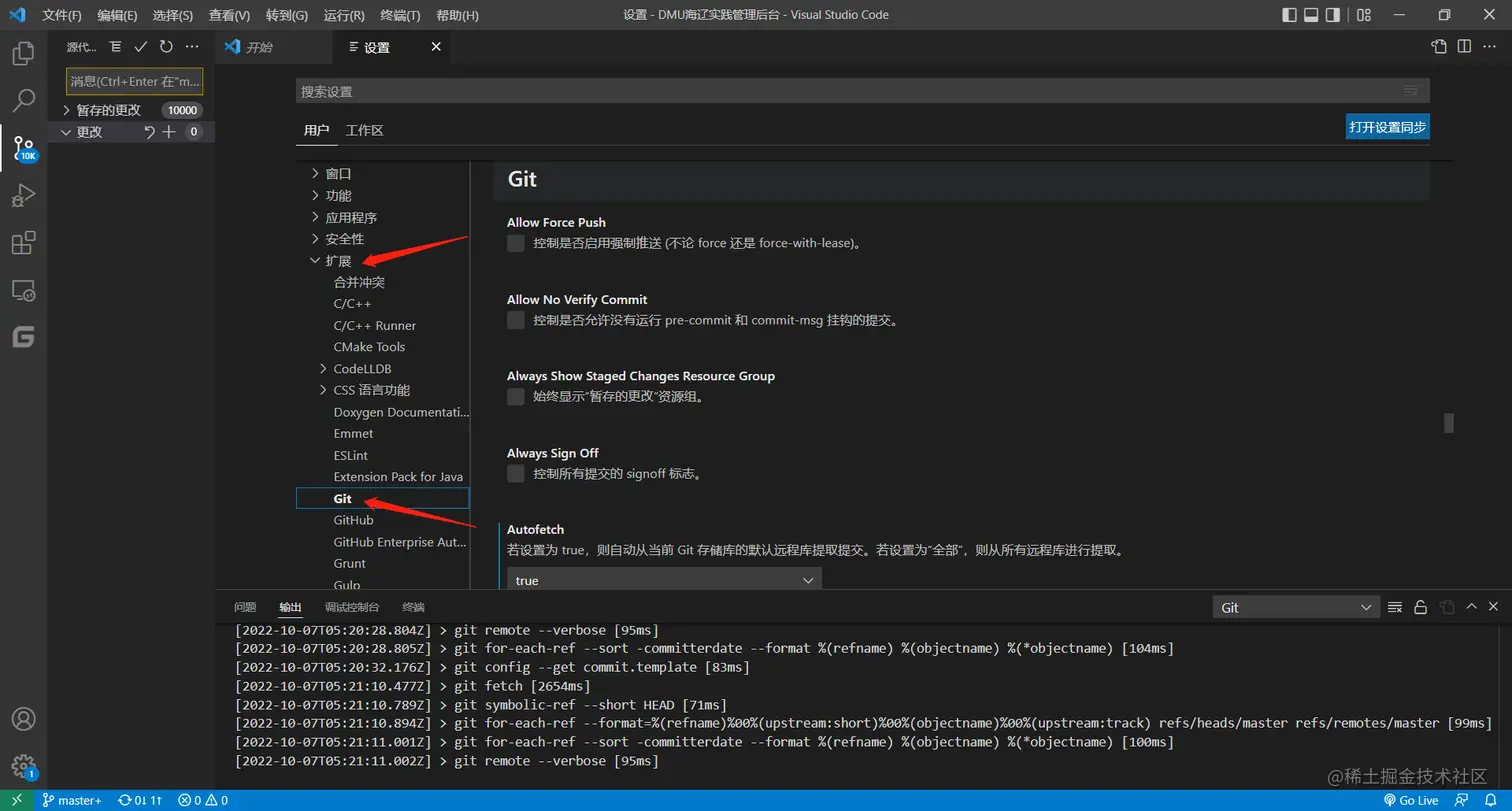This screenshot has width=1512, height=811.
Task: Open the Manage gear icon
Action: 23,767
